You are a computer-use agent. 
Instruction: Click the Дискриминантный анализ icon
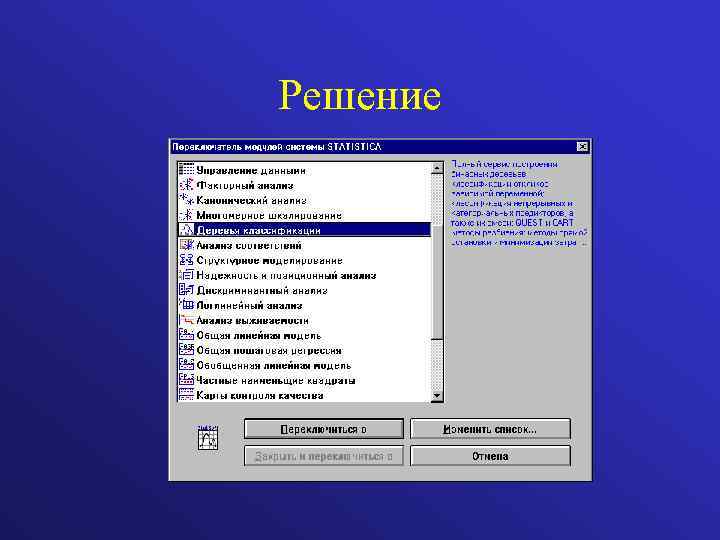pyautogui.click(x=186, y=290)
